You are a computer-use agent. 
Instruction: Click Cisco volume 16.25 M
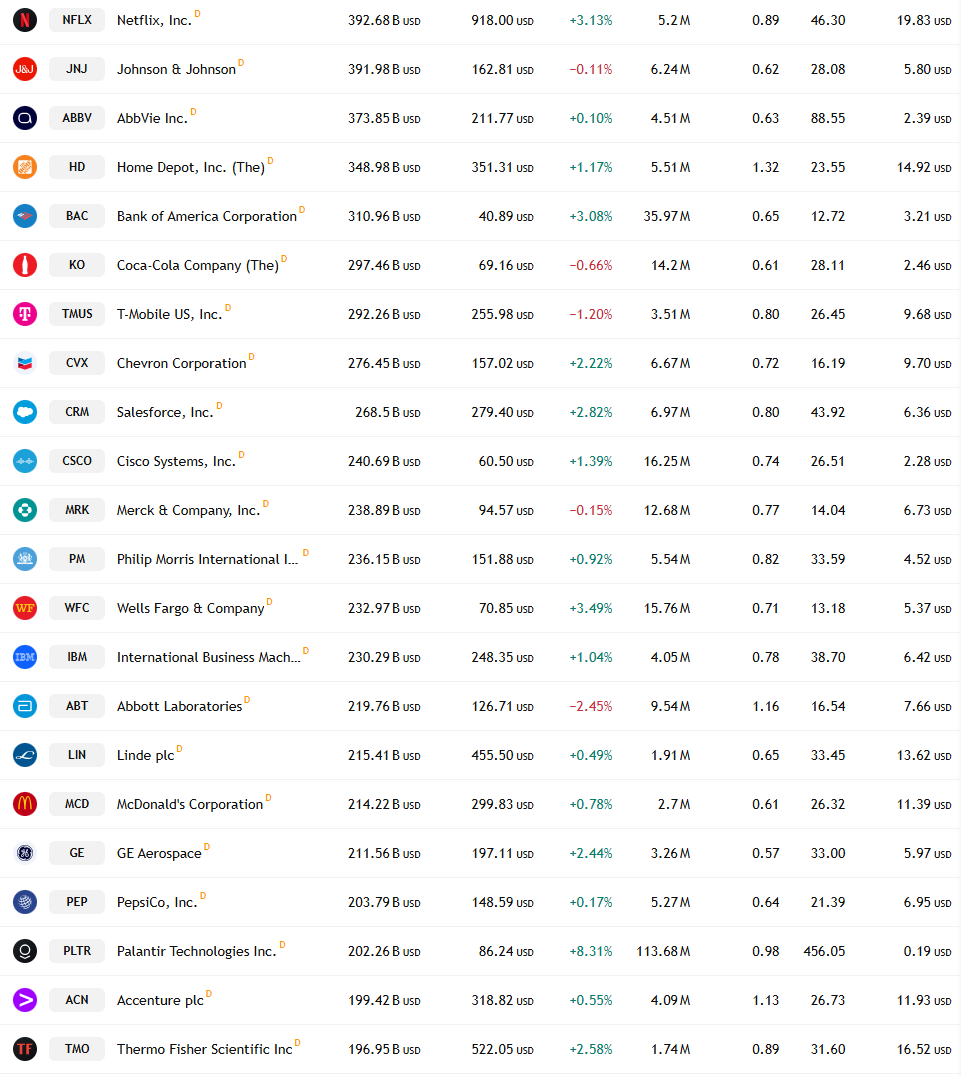(x=667, y=461)
